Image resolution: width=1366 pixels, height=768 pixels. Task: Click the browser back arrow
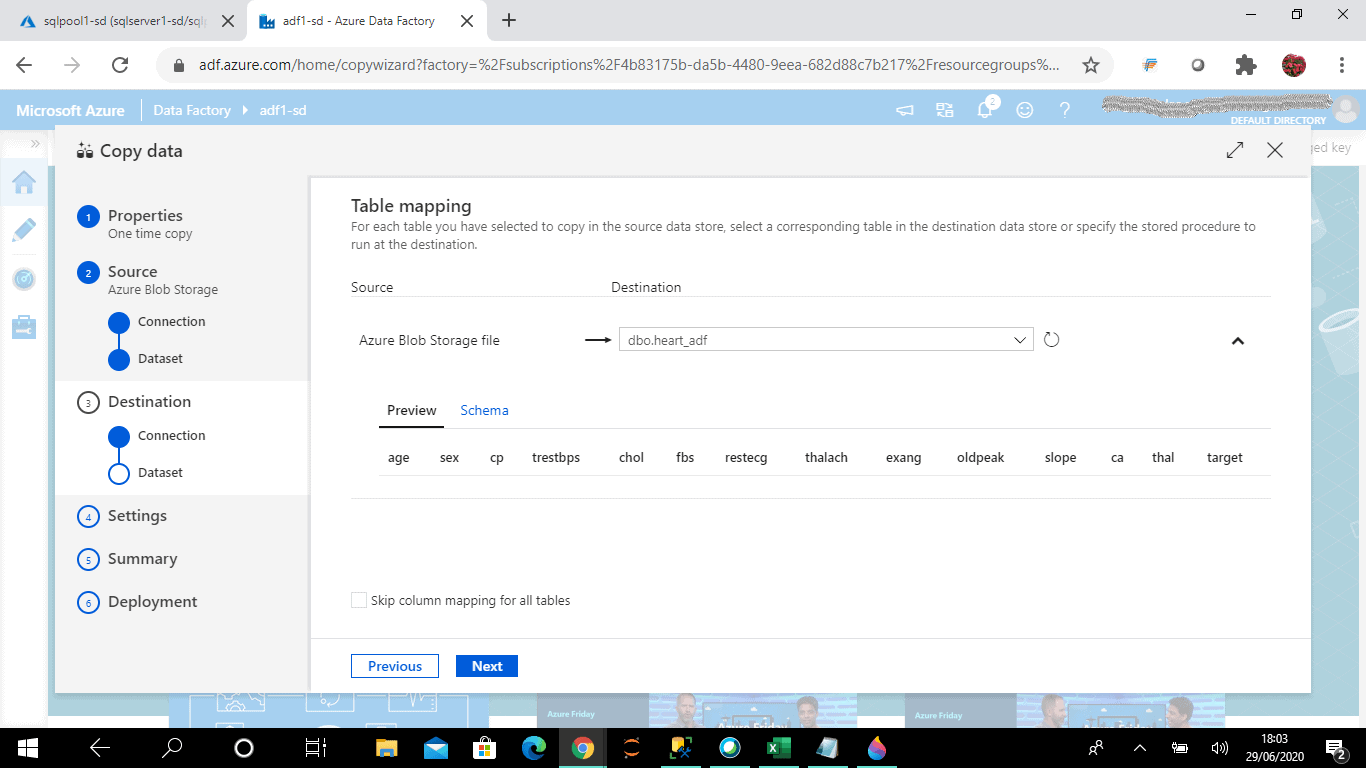pos(24,65)
